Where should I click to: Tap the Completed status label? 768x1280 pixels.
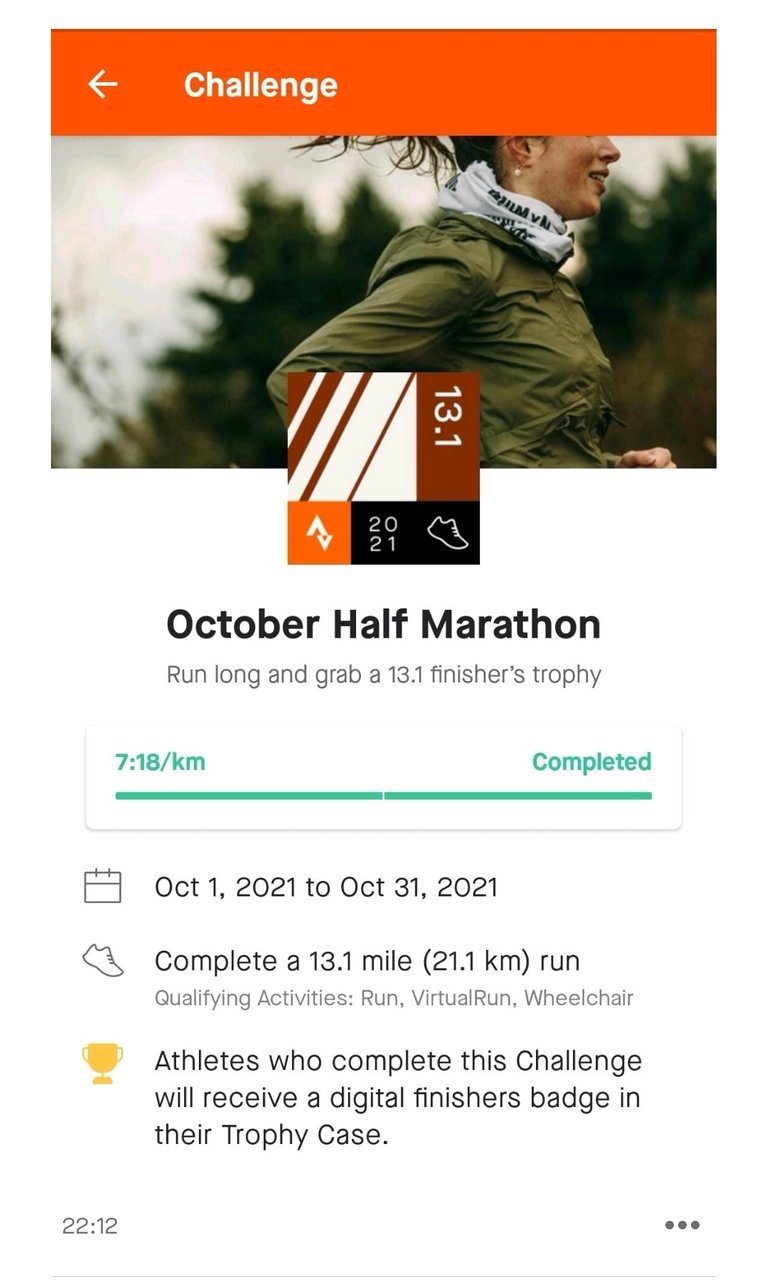[591, 762]
